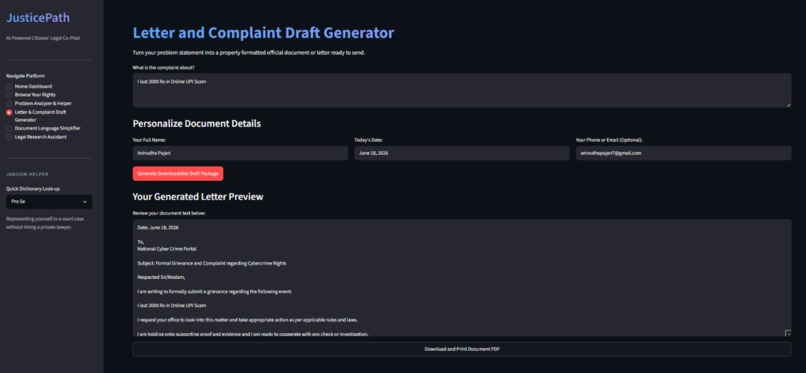
Task: Click the Personalize Document Details heading
Action: (196, 124)
